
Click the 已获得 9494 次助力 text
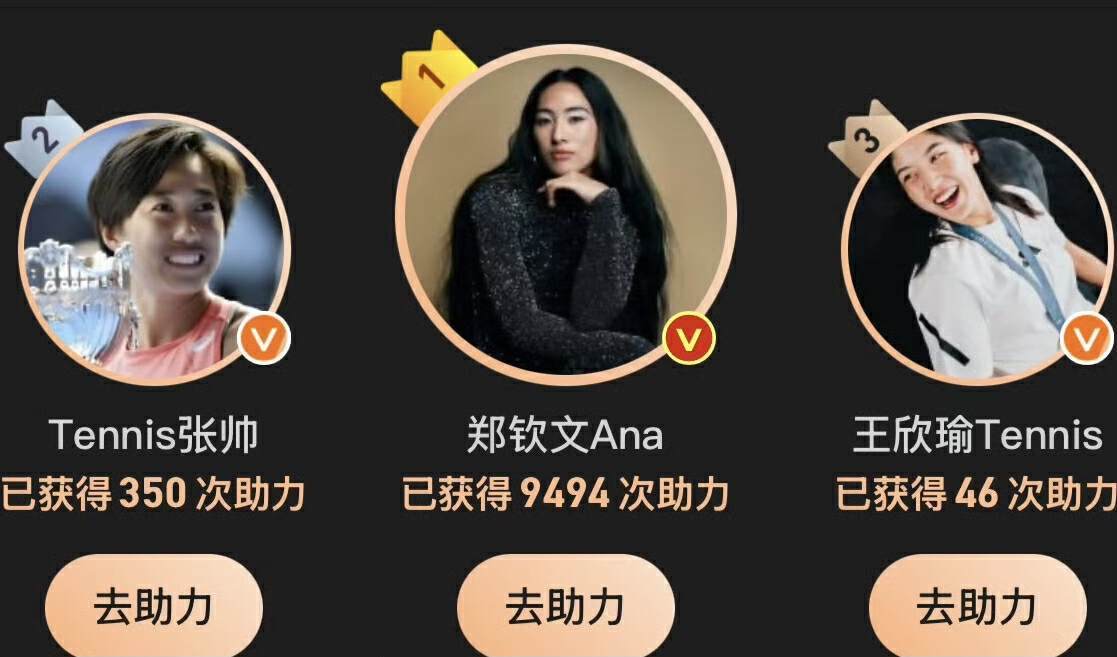click(566, 493)
